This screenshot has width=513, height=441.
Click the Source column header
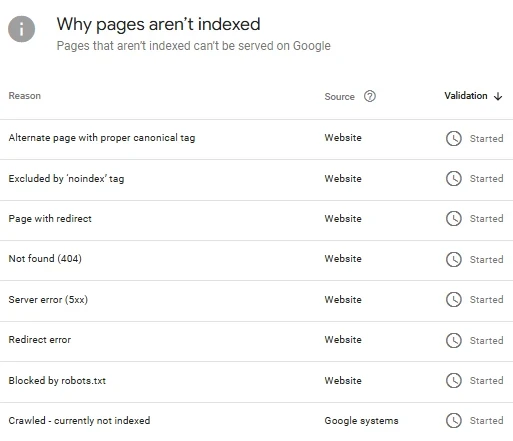pos(339,97)
